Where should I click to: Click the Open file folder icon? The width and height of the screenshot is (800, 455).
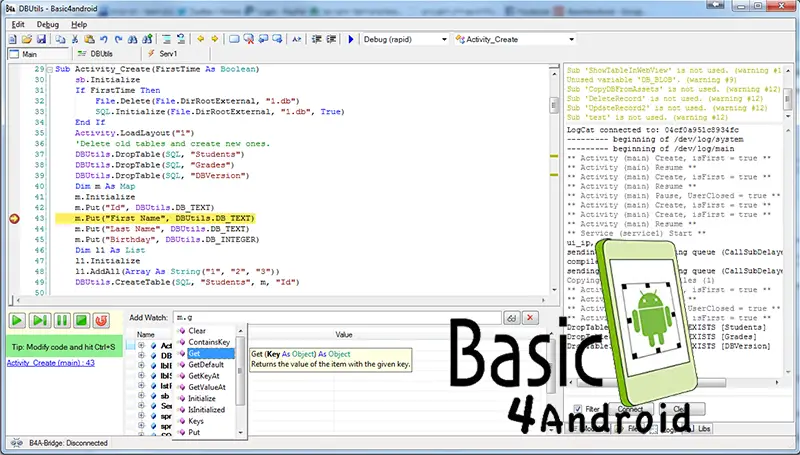point(25,40)
